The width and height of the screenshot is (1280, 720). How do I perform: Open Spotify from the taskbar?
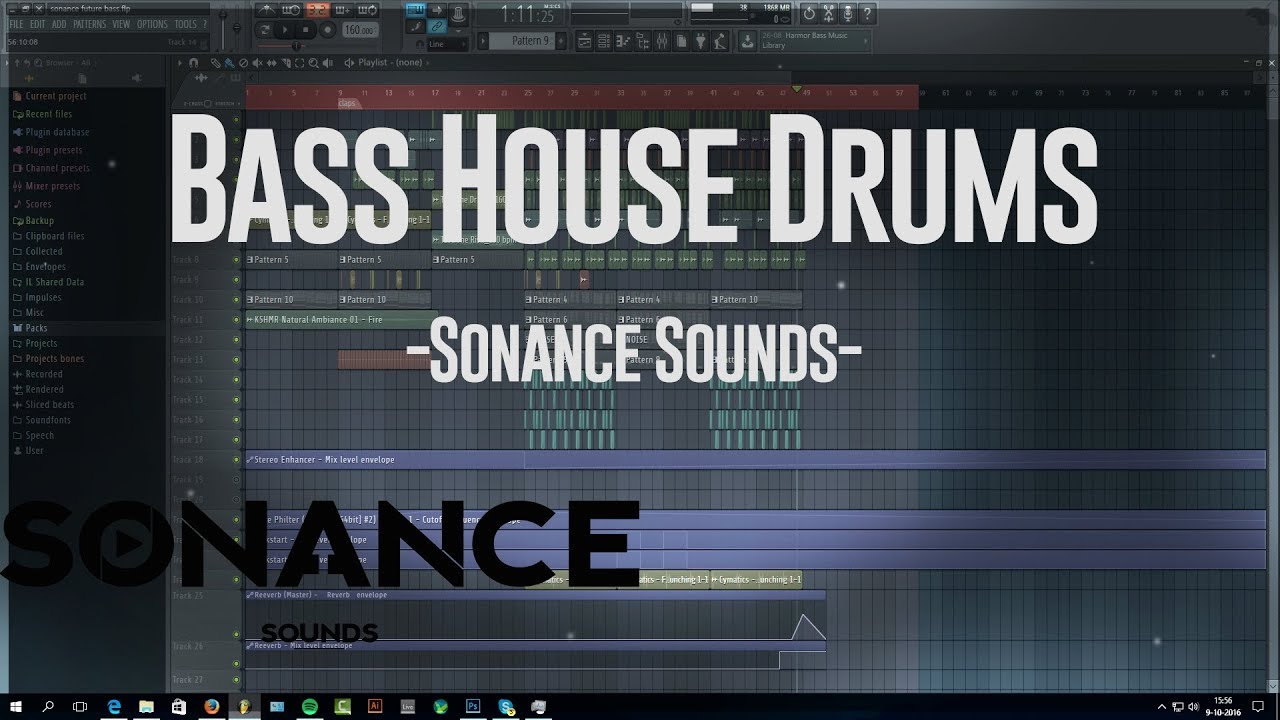coord(308,706)
